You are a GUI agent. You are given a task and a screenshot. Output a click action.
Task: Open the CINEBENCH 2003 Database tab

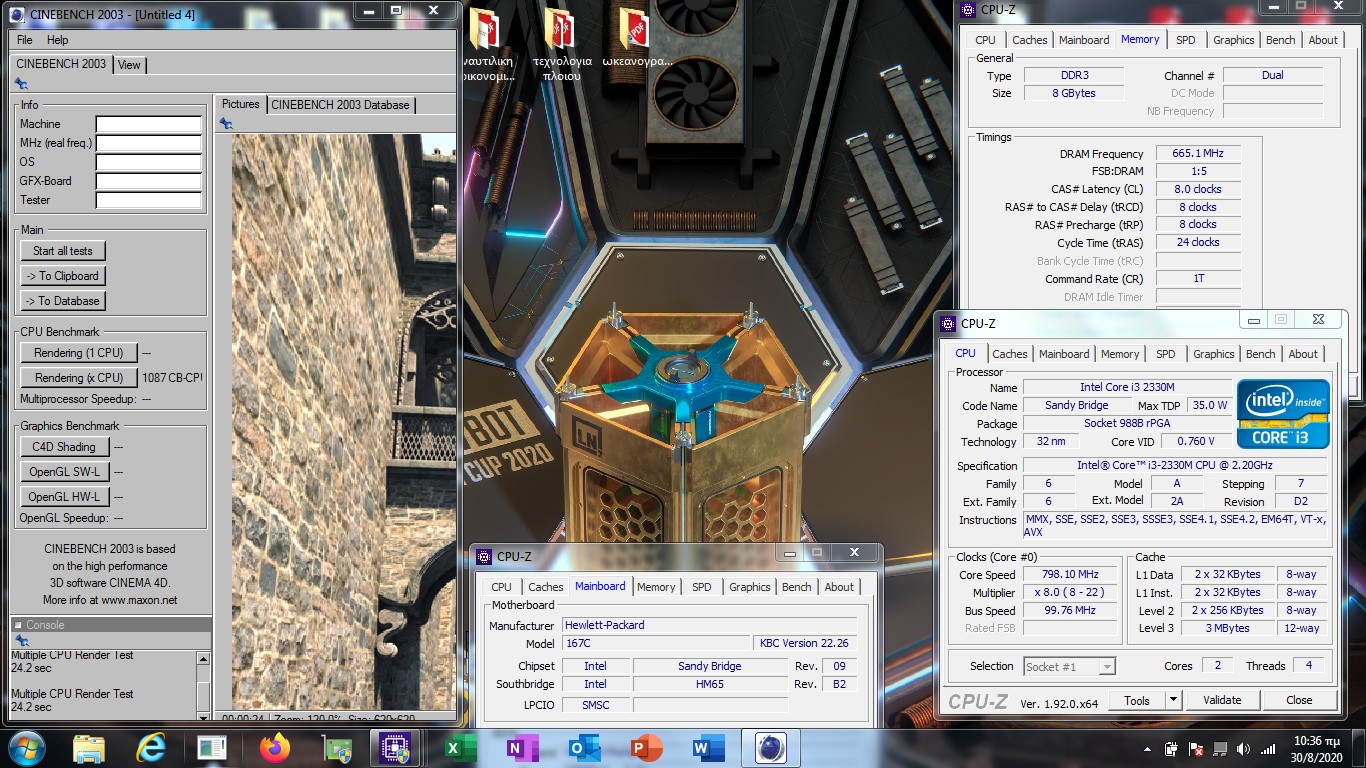coord(340,104)
